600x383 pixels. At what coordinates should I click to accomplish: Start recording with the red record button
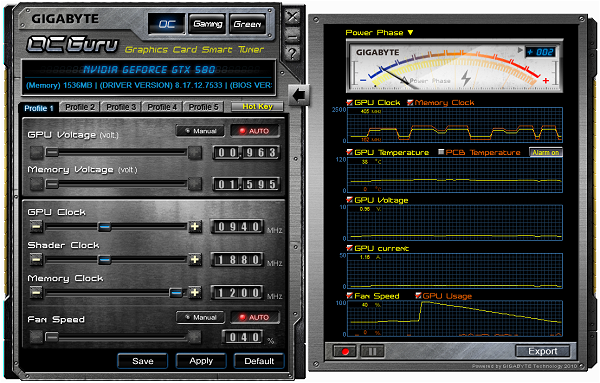(344, 351)
